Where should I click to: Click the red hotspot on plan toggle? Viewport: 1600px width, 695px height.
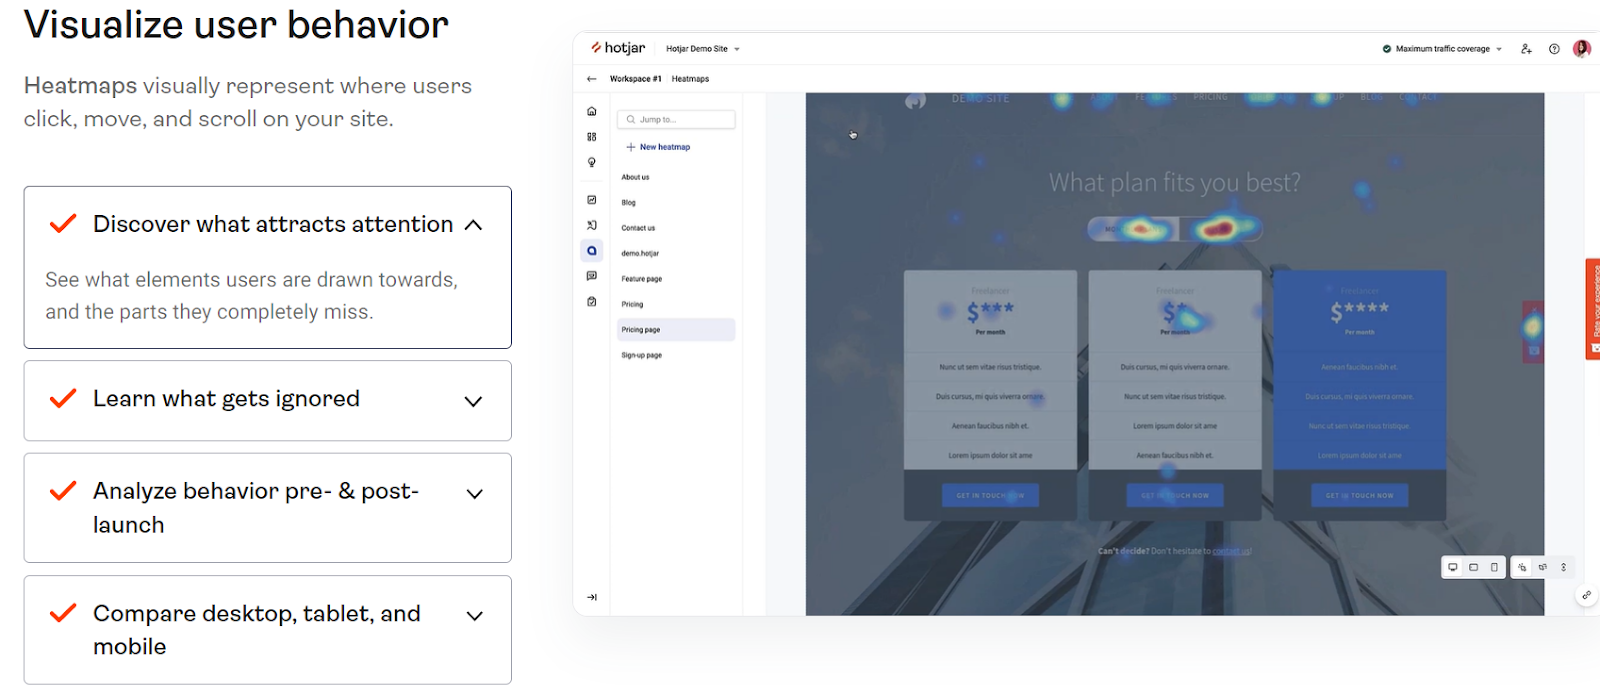coord(1219,229)
